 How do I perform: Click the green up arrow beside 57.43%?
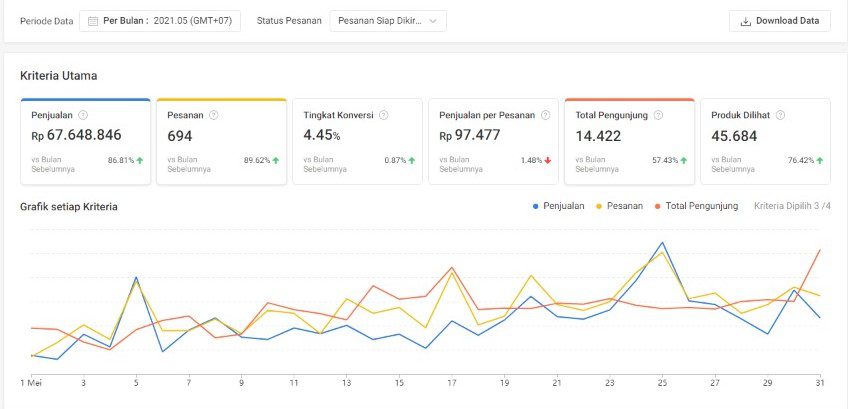[684, 160]
